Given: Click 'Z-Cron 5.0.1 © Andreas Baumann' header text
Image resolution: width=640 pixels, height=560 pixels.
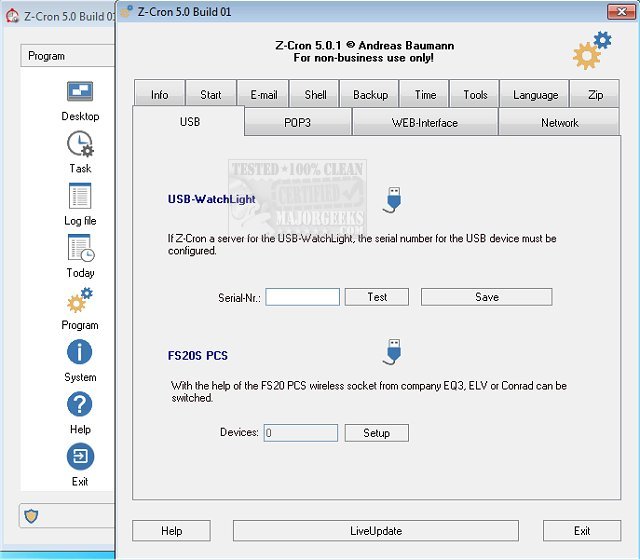Looking at the screenshot, I should 364,45.
